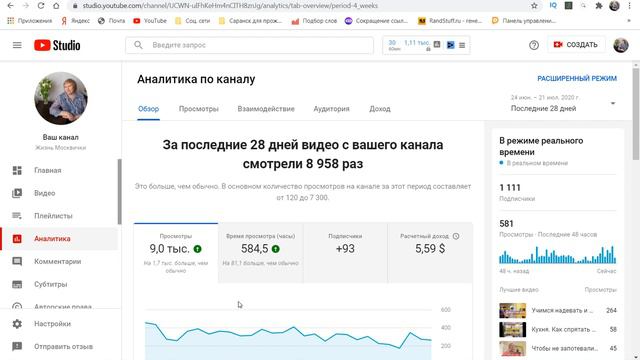Image resolution: width=640 pixels, height=360 pixels.
Task: Click the Настройки gear icon
Action: 17,324
